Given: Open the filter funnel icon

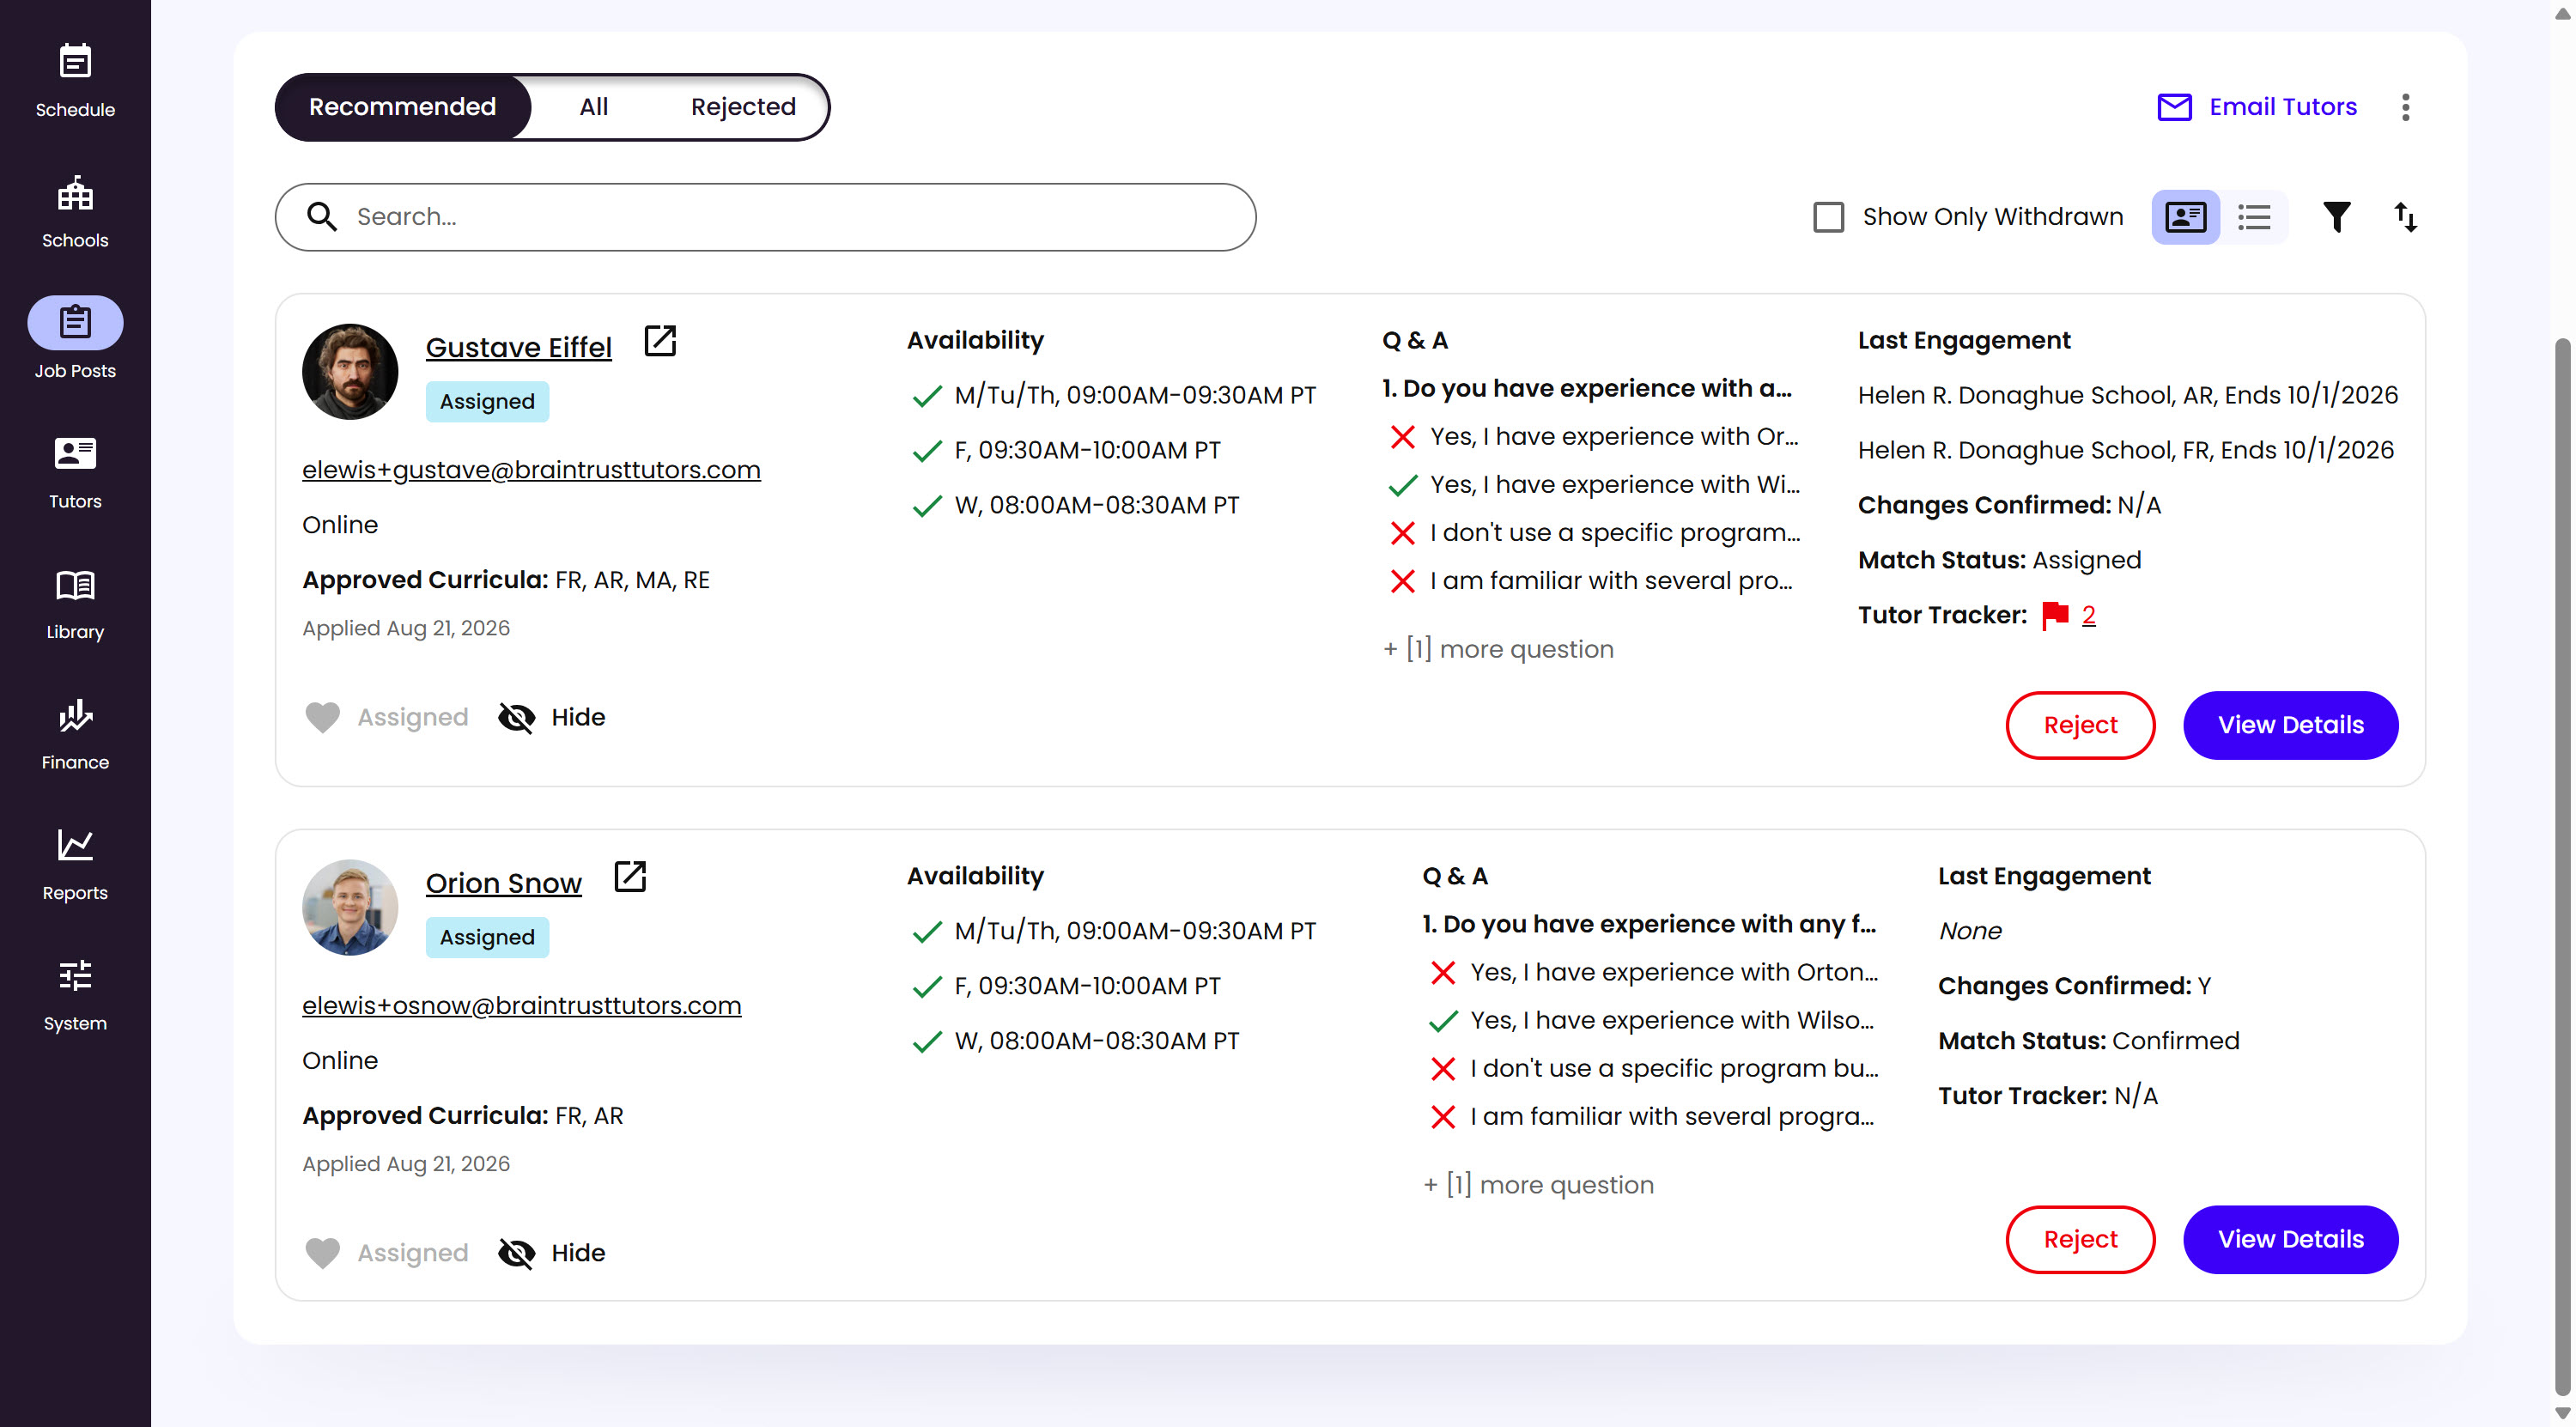Looking at the screenshot, I should point(2336,217).
